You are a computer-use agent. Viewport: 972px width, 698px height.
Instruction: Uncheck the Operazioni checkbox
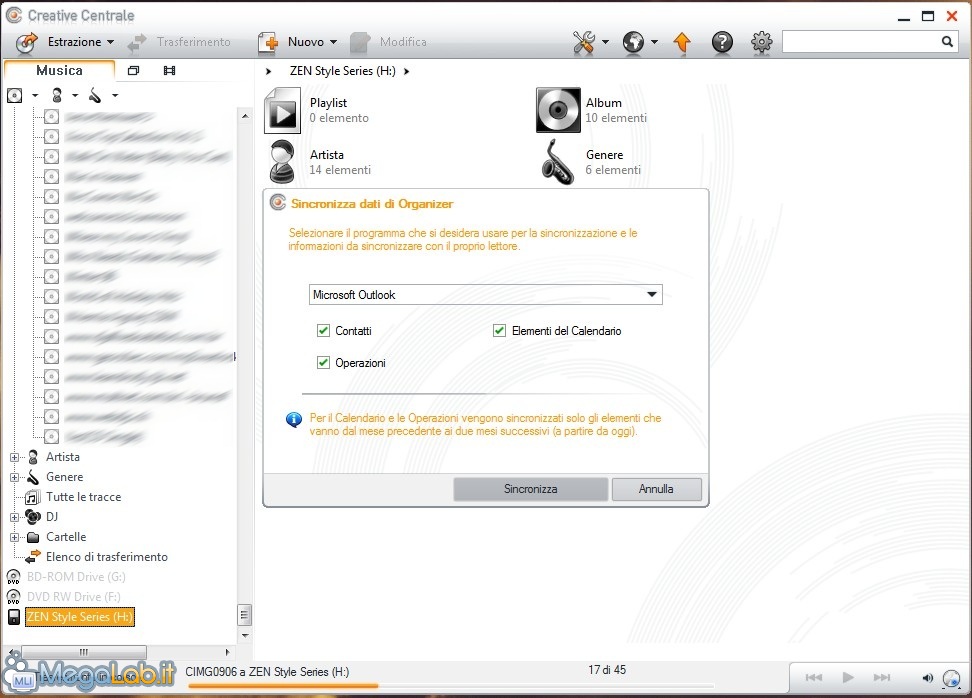tap(323, 363)
